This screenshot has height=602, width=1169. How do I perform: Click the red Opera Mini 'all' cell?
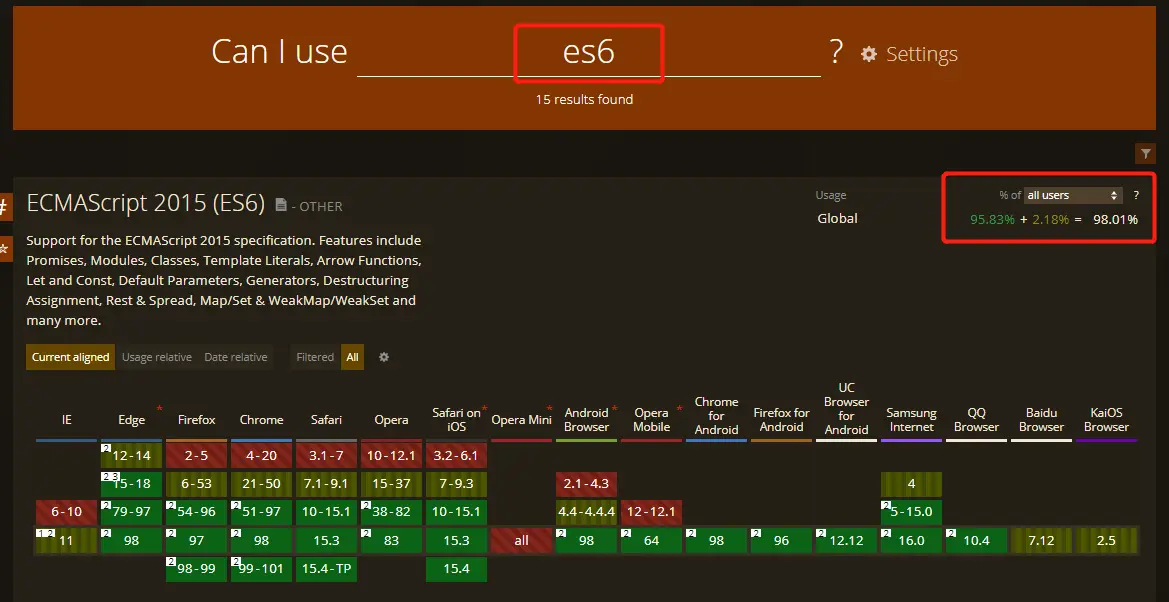coord(521,541)
